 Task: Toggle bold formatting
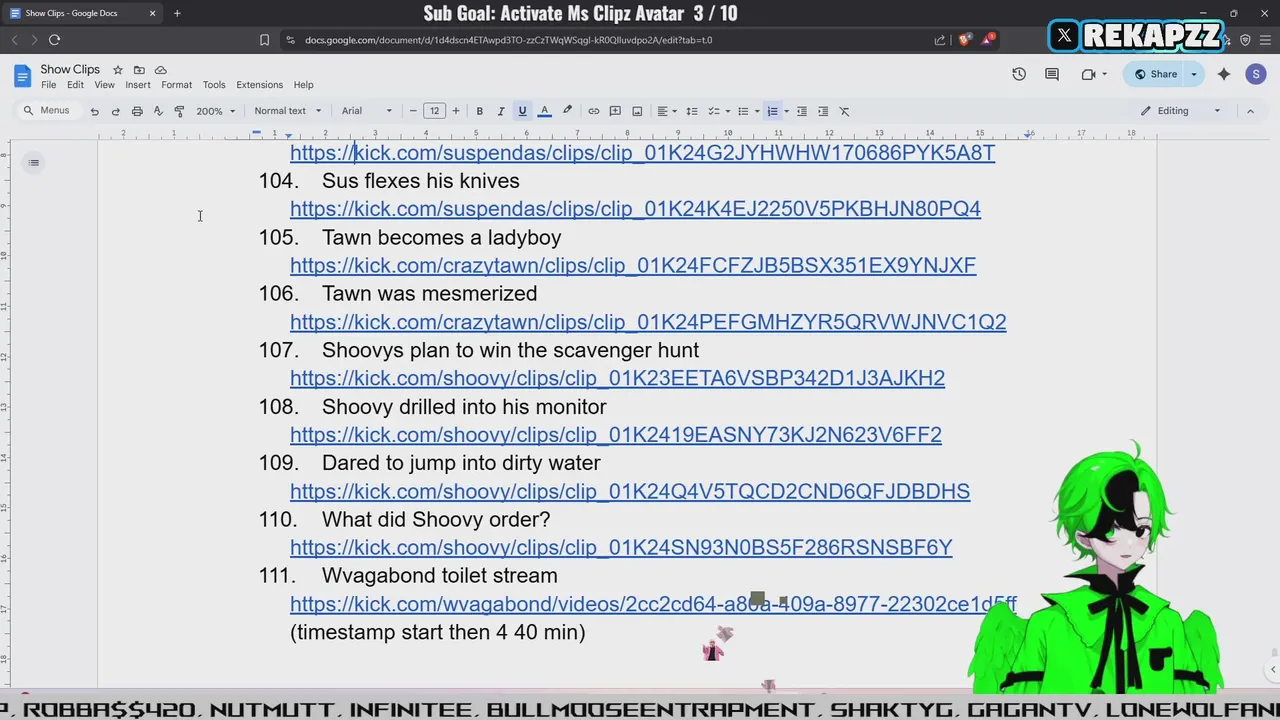[479, 111]
